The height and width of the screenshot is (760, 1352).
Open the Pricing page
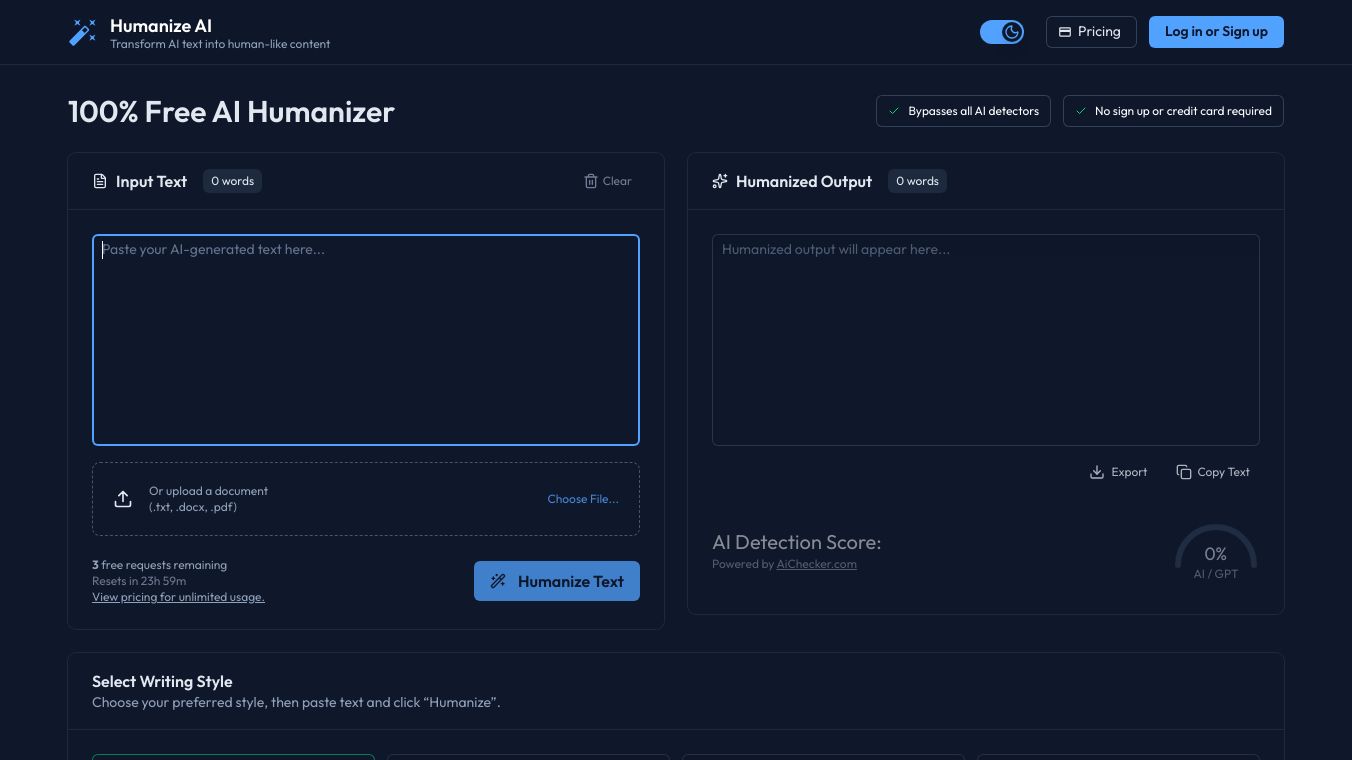(1091, 32)
